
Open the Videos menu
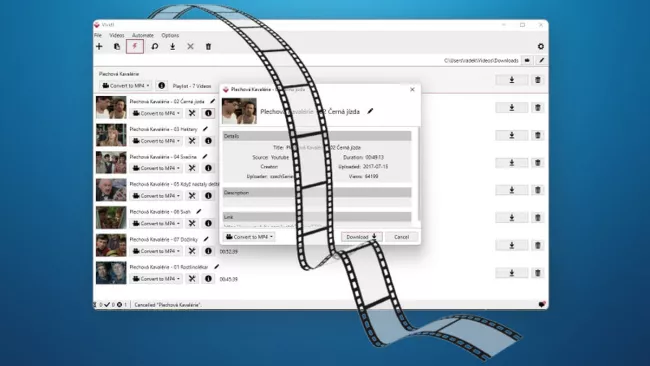pos(116,35)
